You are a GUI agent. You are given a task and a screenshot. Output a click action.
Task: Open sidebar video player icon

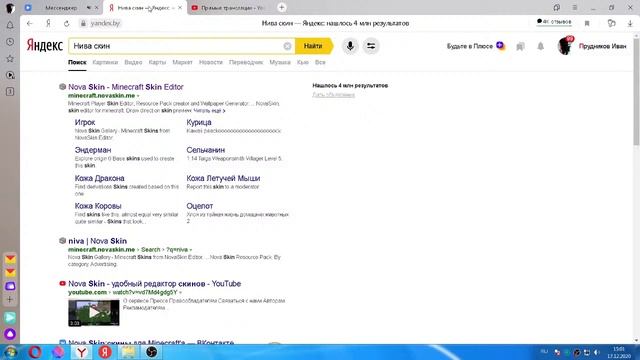coord(10,75)
